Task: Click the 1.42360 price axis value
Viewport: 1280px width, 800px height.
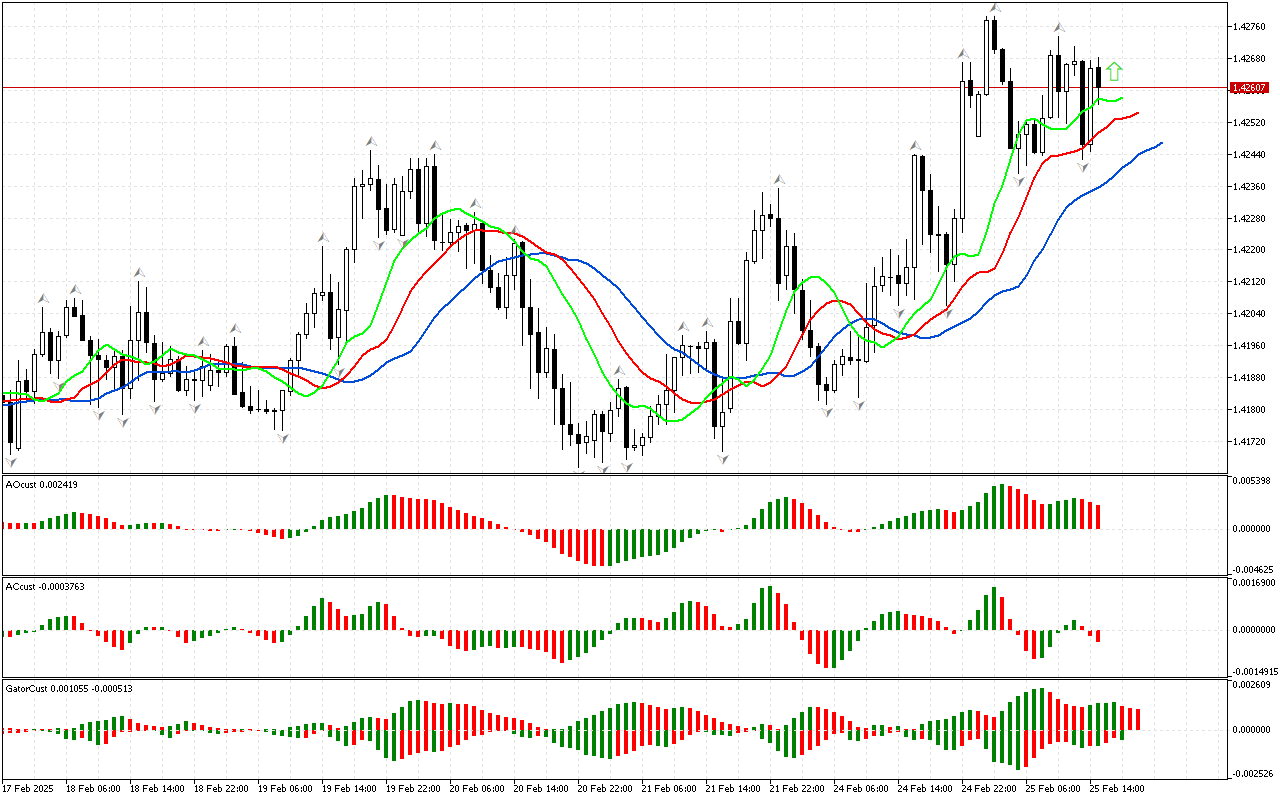Action: (x=1251, y=186)
